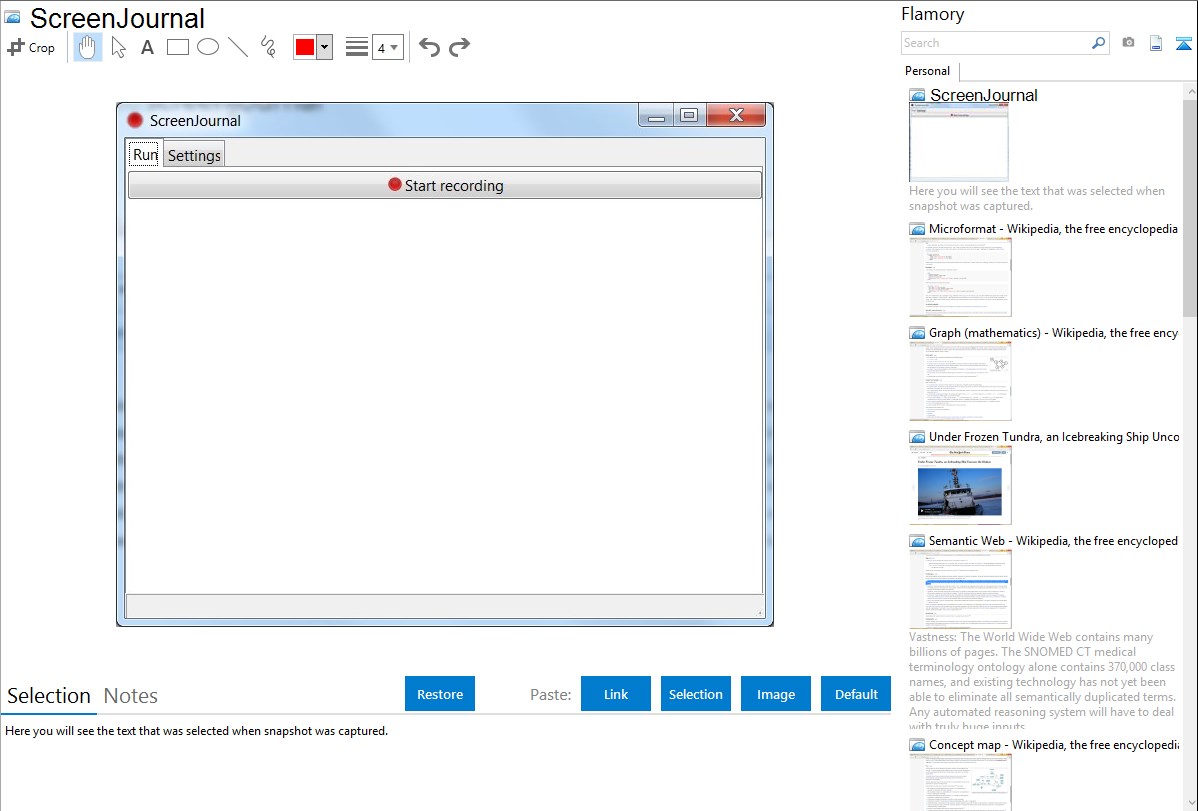The width and height of the screenshot is (1198, 811).
Task: Select the text annotation tool
Action: pyautogui.click(x=147, y=47)
